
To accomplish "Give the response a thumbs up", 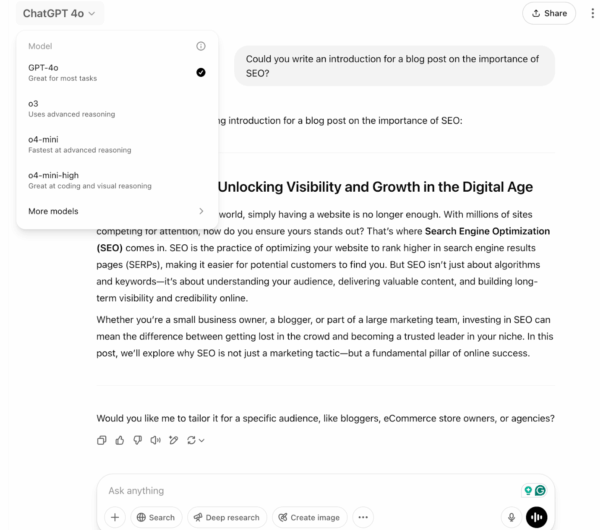I will pyautogui.click(x=119, y=440).
